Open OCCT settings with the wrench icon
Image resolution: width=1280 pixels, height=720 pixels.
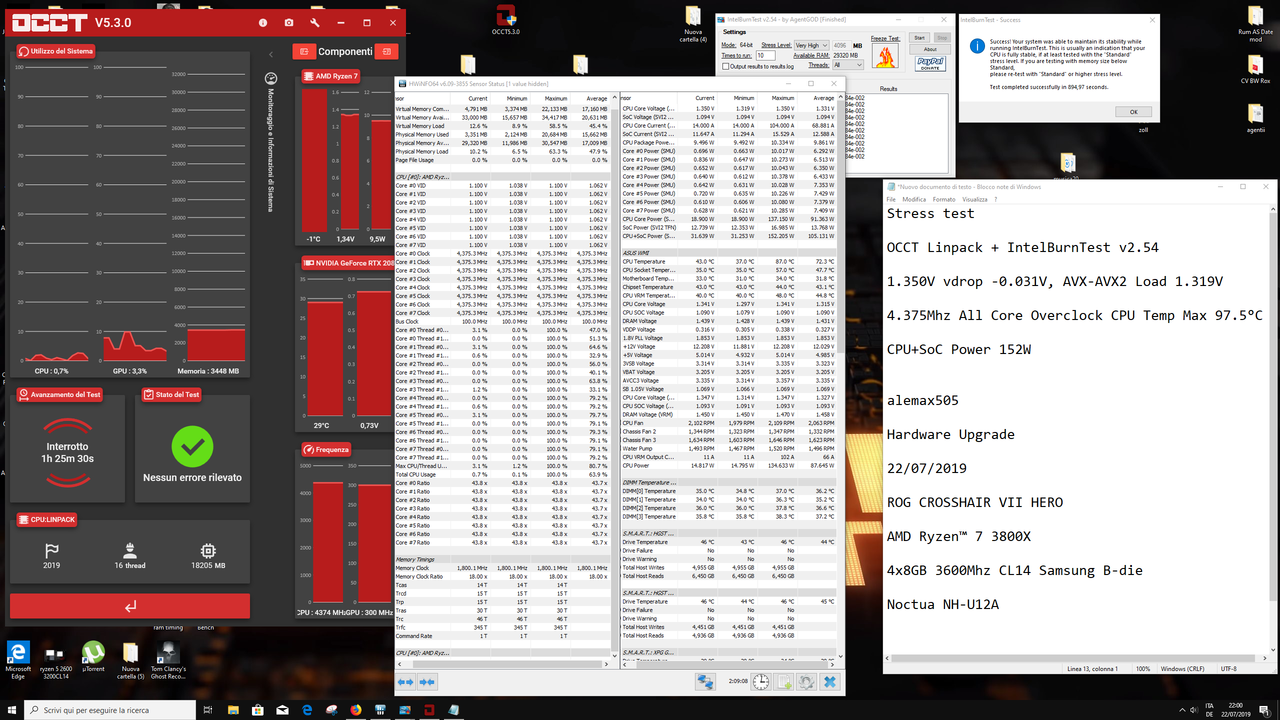[315, 22]
